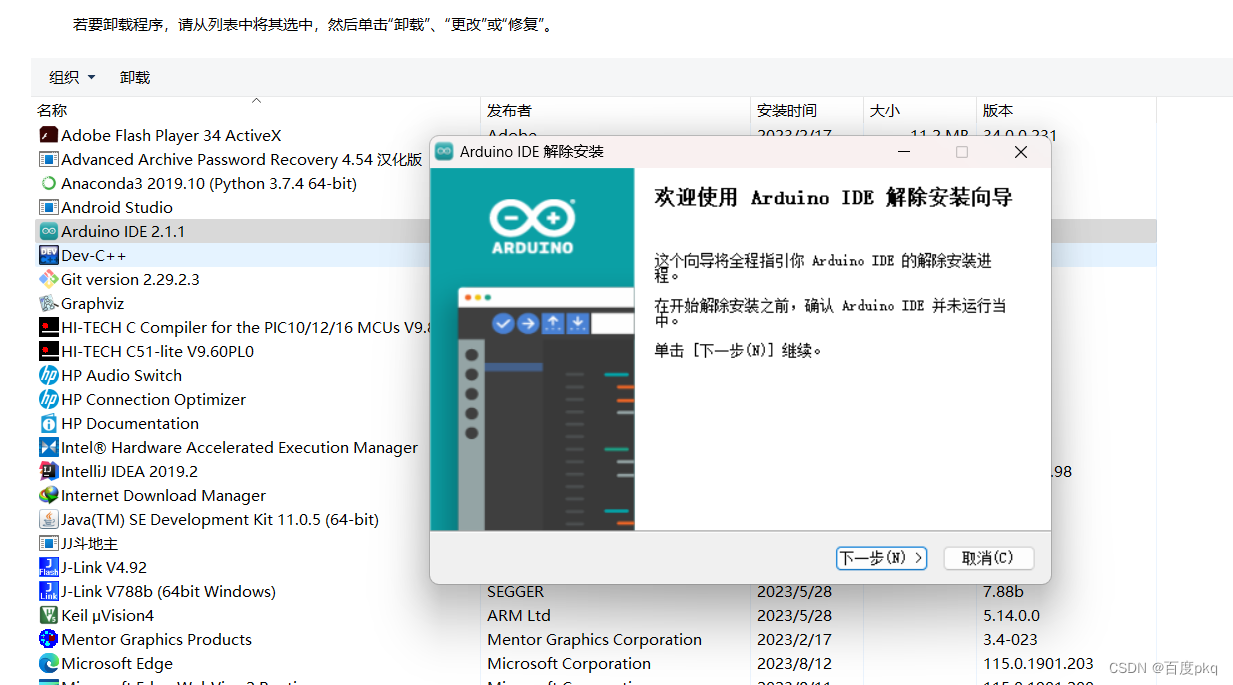The image size is (1233, 685).
Task: Click the Mentor Graphics Corporation publisher cell
Action: click(x=594, y=639)
